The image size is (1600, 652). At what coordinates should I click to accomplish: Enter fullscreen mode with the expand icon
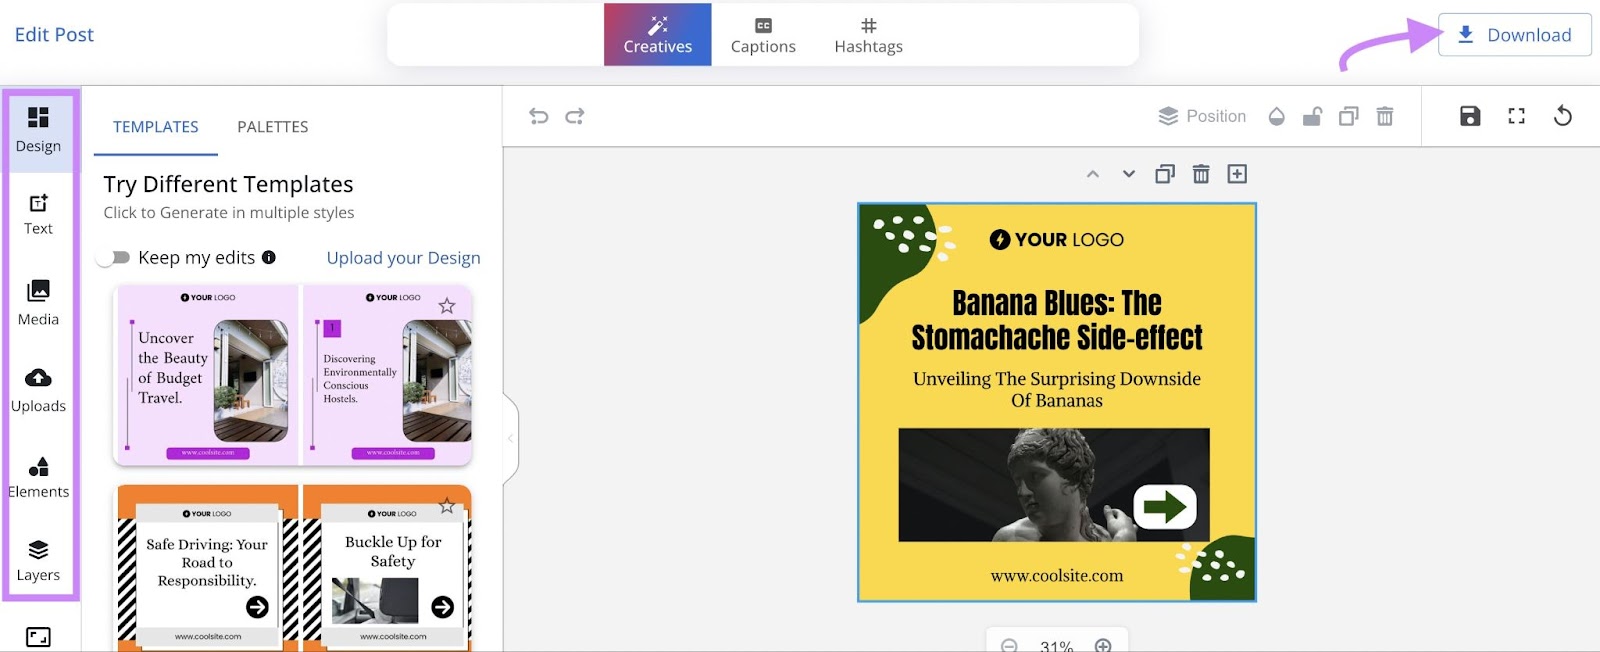click(1516, 116)
